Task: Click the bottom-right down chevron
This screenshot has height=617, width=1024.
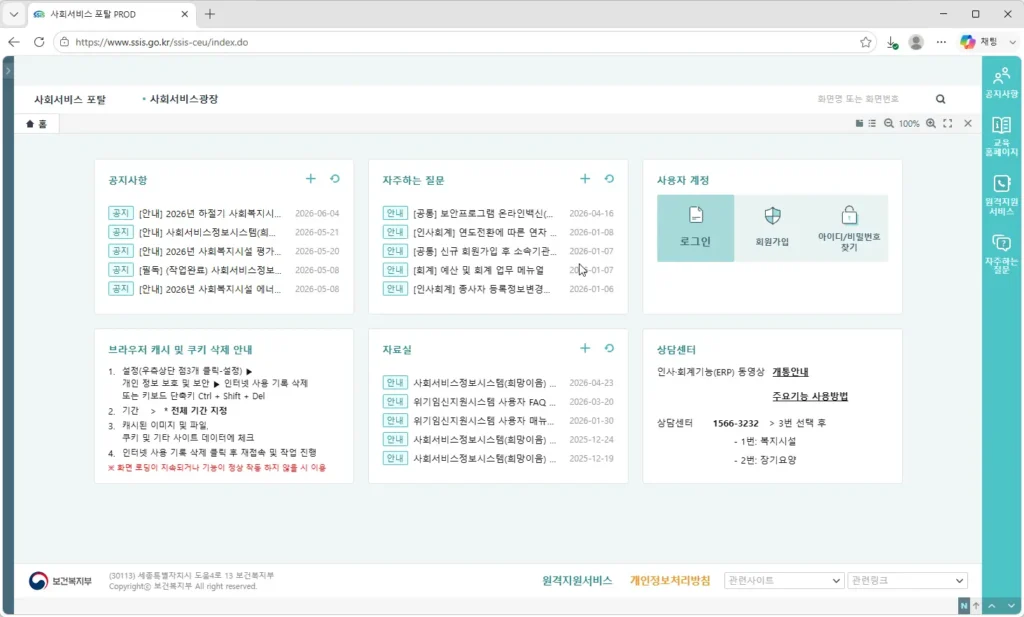Action: pos(1011,606)
